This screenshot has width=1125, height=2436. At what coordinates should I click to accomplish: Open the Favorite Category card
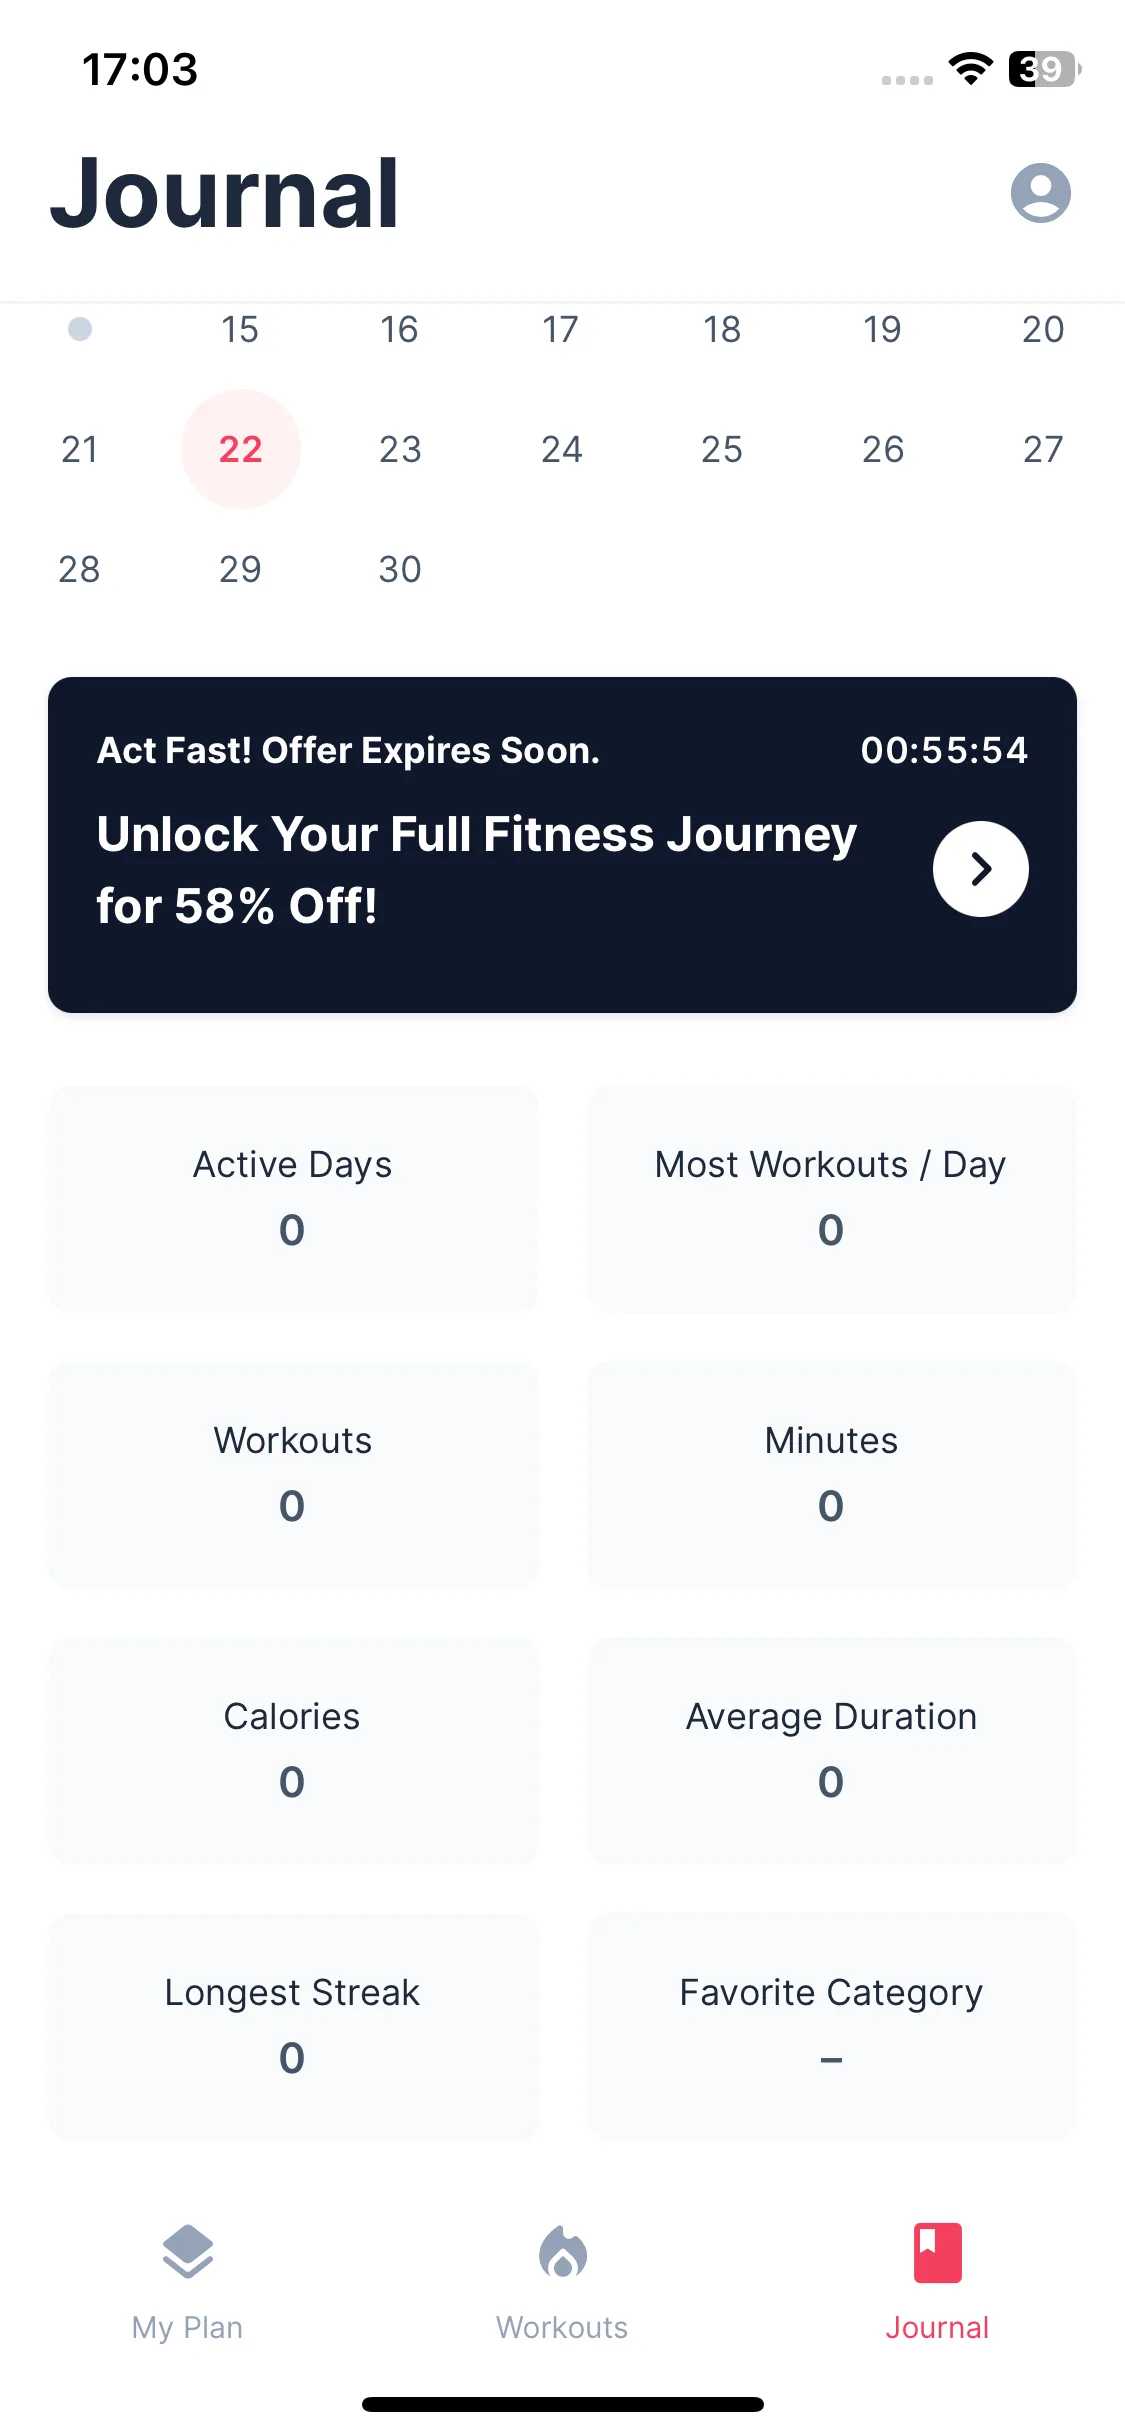[831, 2026]
